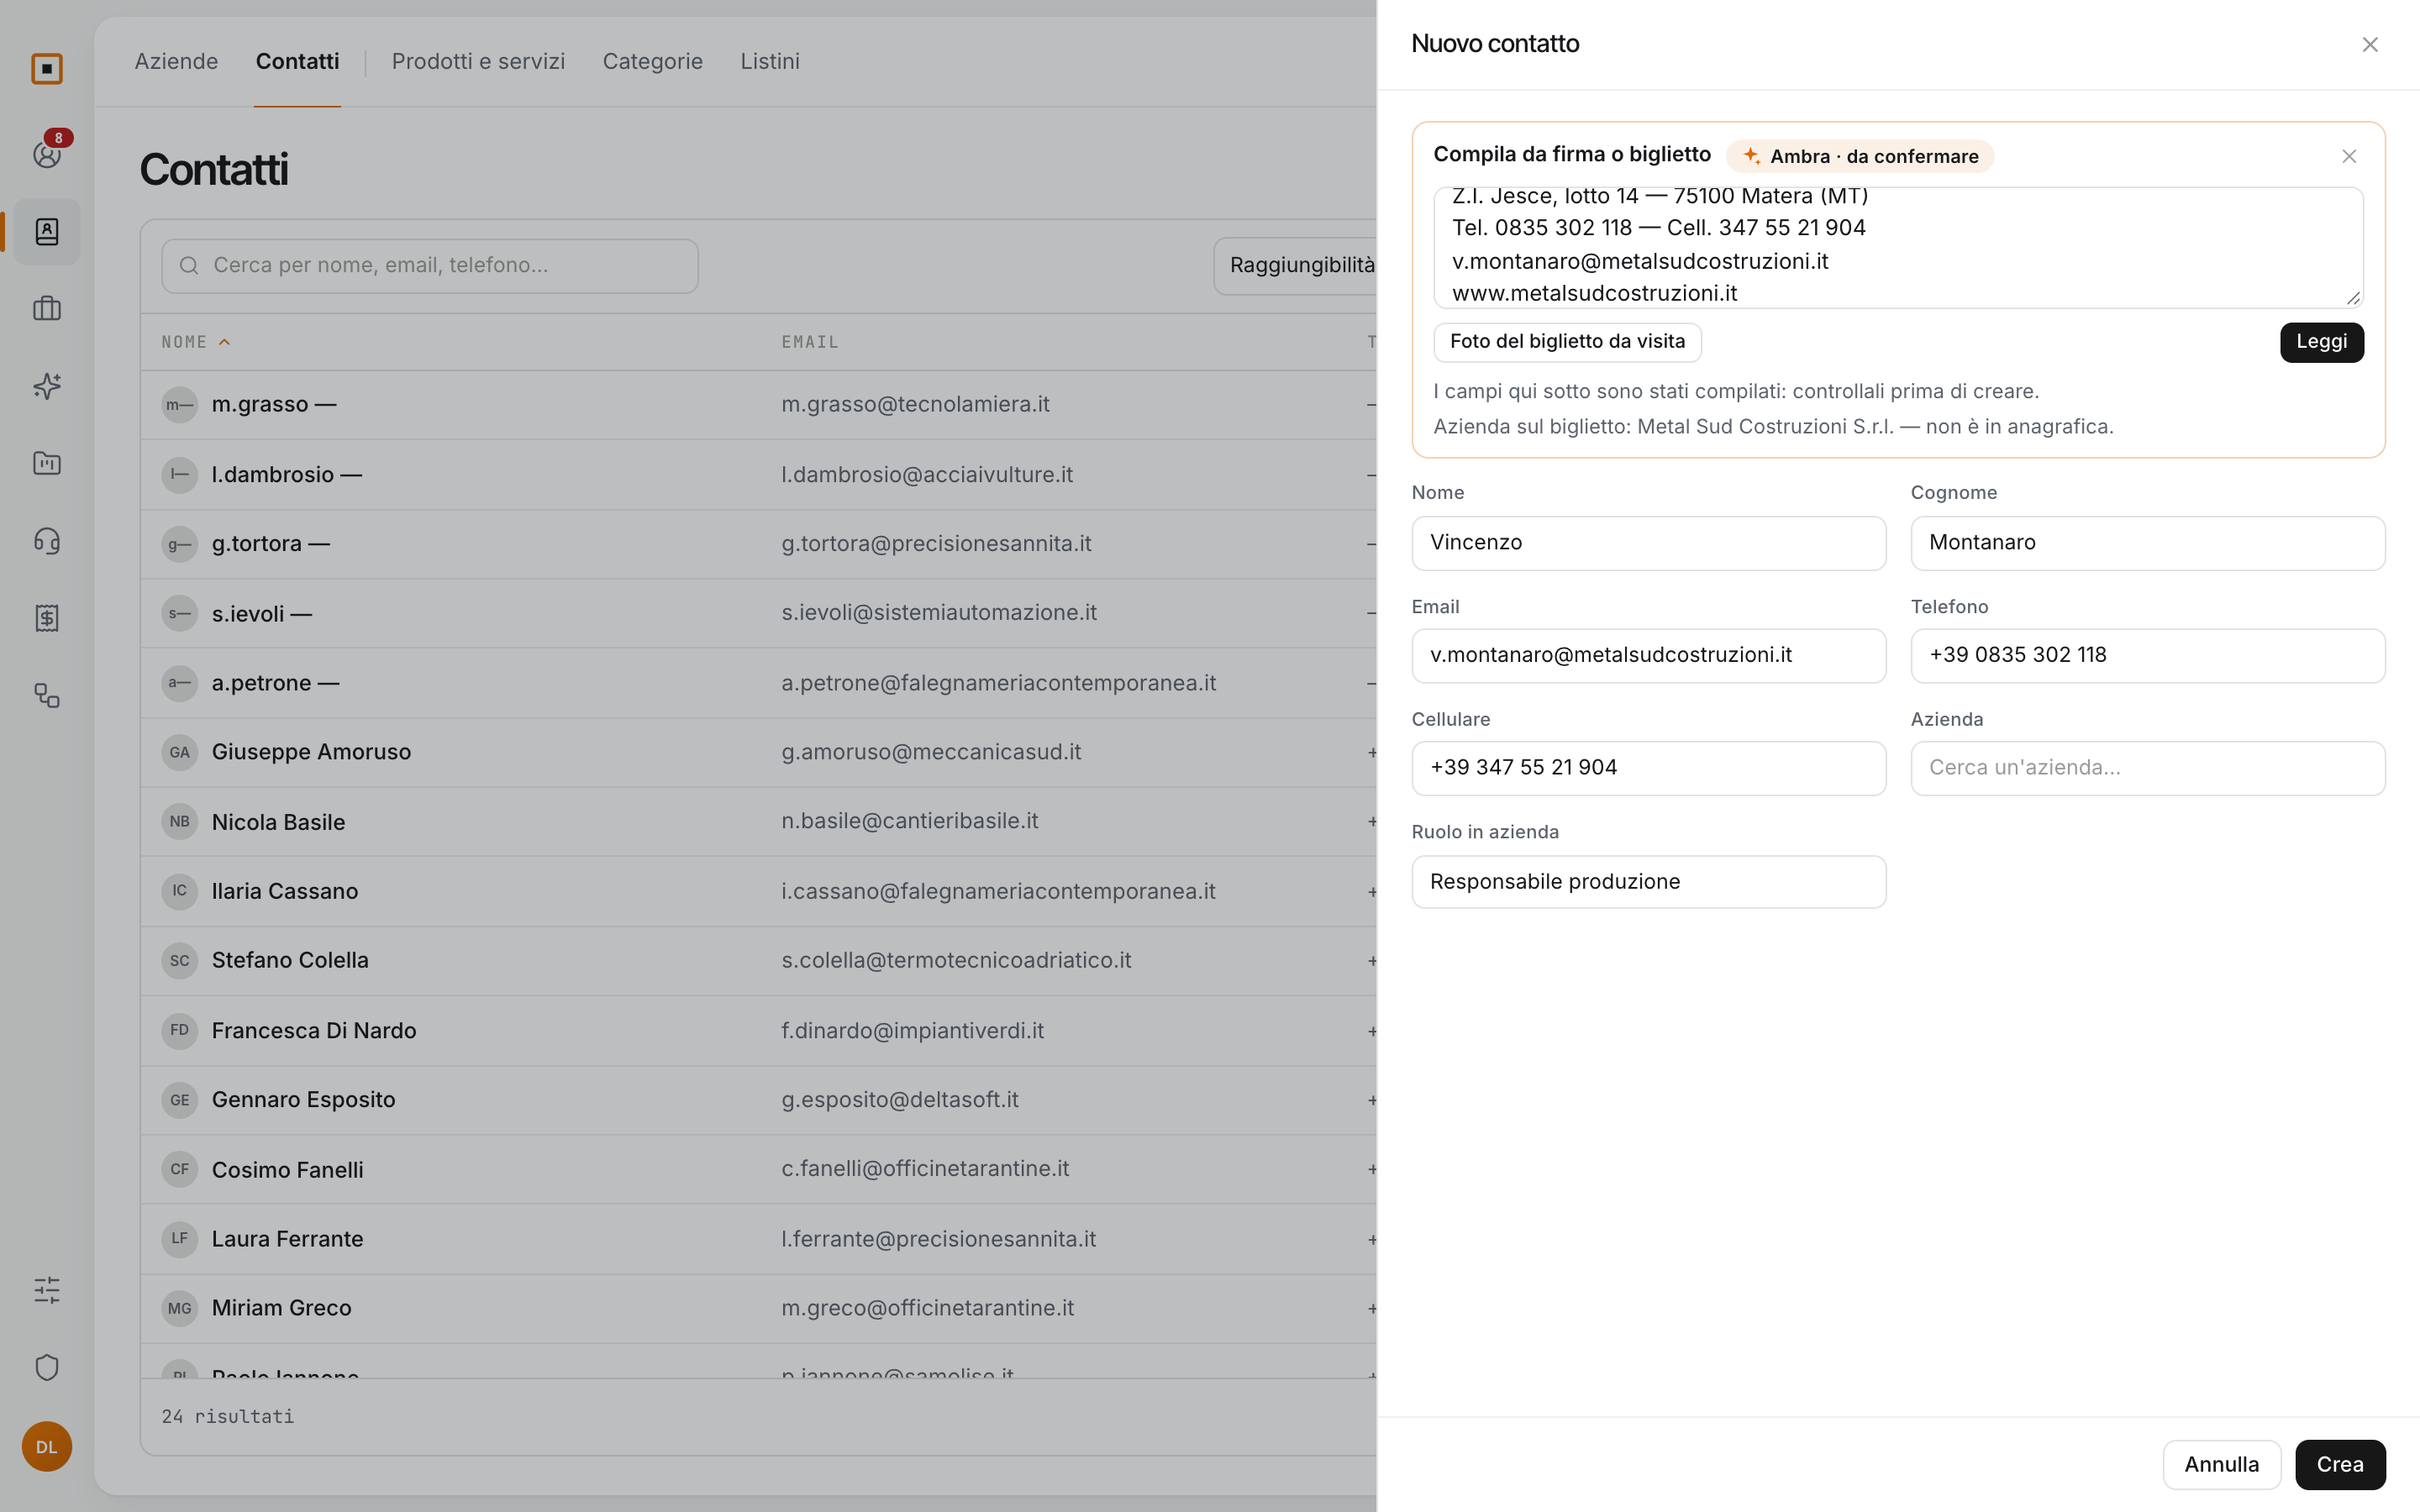Screen dimensions: 2420x1512
Task: Open the sparkle AI assistant sidebar icon
Action: pos(47,386)
